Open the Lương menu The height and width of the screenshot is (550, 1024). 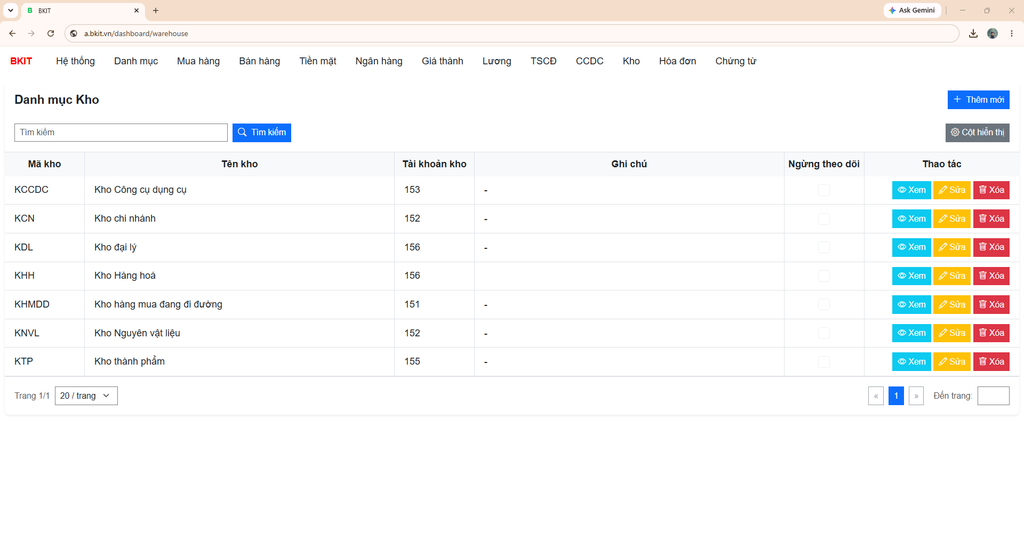coord(497,61)
